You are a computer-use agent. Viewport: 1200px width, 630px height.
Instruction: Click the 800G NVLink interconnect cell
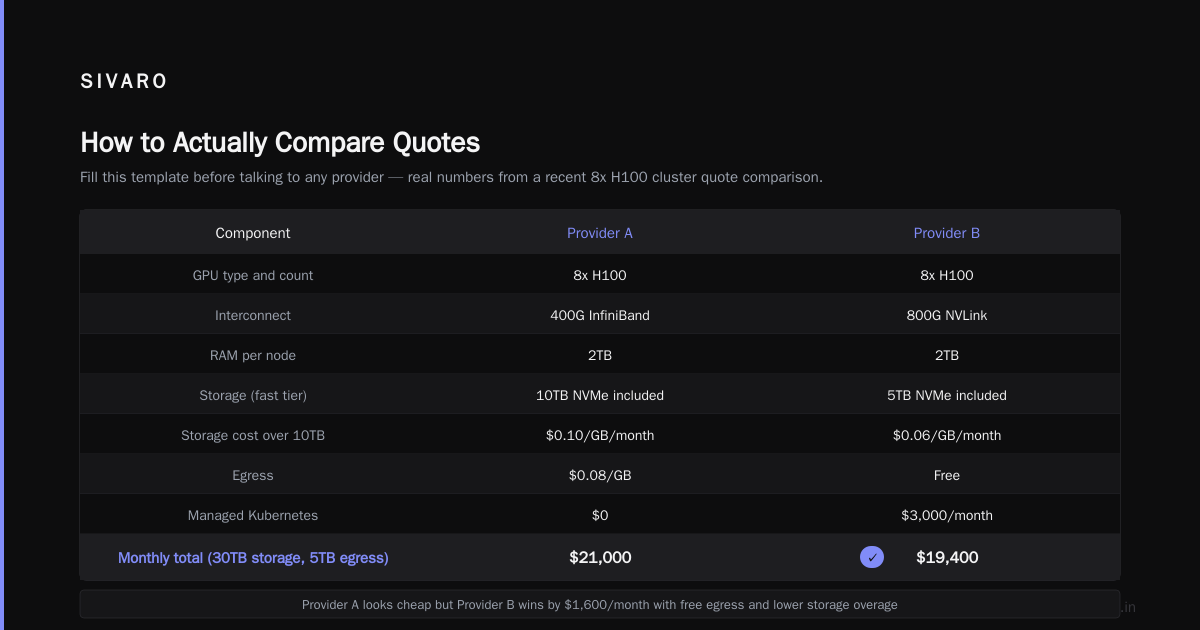tap(947, 315)
